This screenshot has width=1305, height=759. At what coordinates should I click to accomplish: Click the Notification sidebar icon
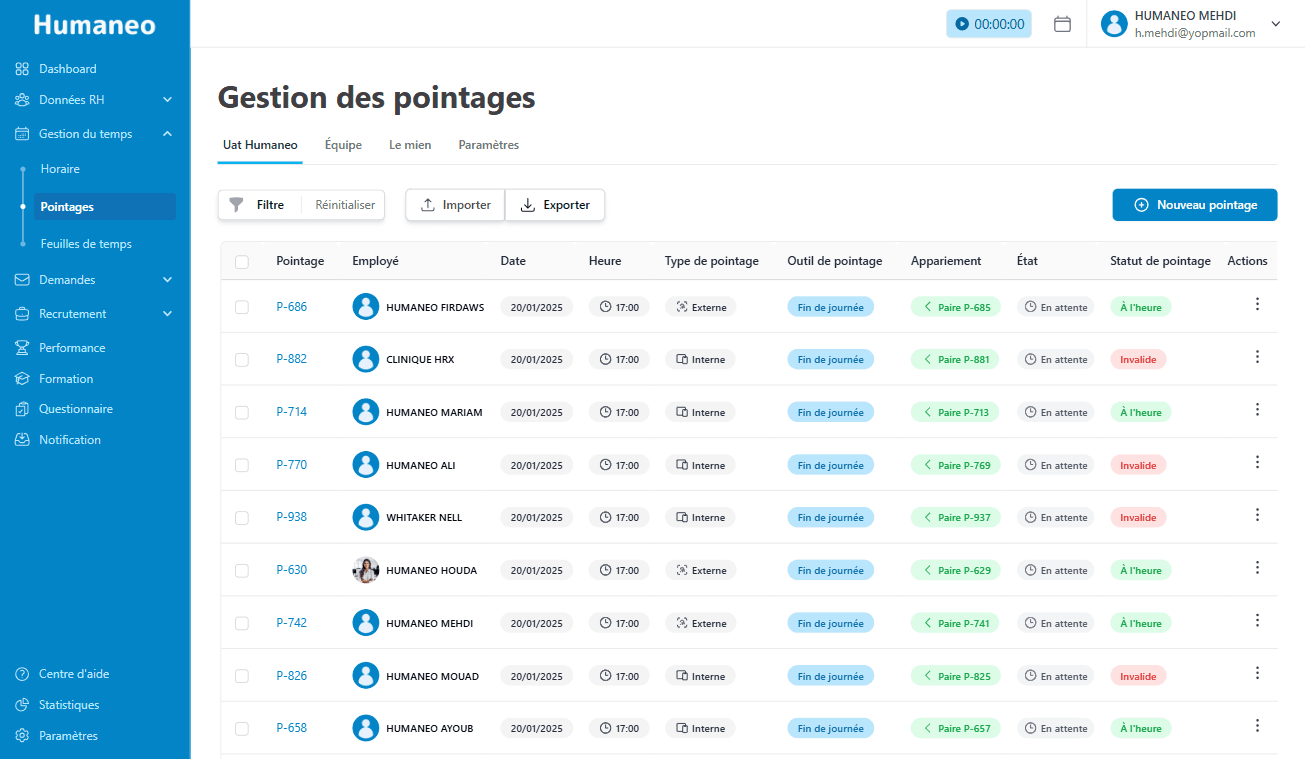point(21,439)
